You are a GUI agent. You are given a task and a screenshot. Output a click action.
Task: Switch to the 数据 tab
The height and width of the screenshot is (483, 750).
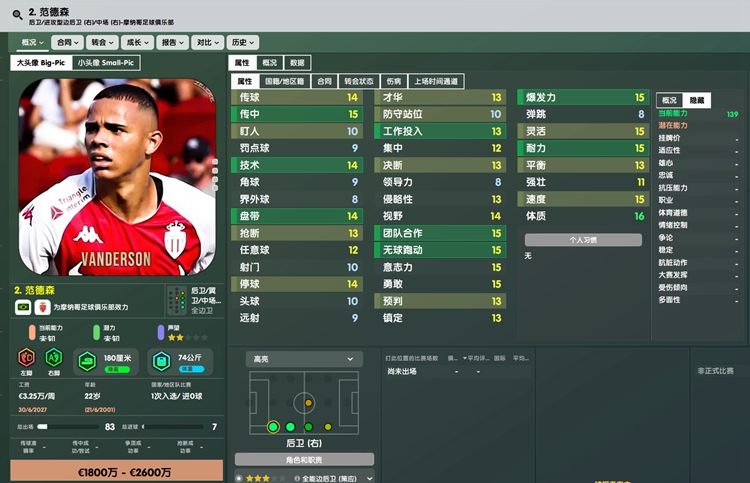(297, 63)
